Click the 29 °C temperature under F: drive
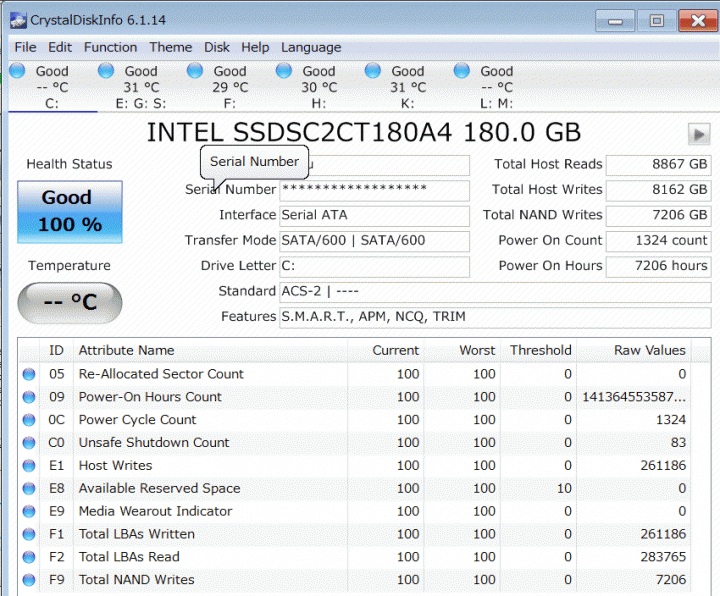 (230, 87)
